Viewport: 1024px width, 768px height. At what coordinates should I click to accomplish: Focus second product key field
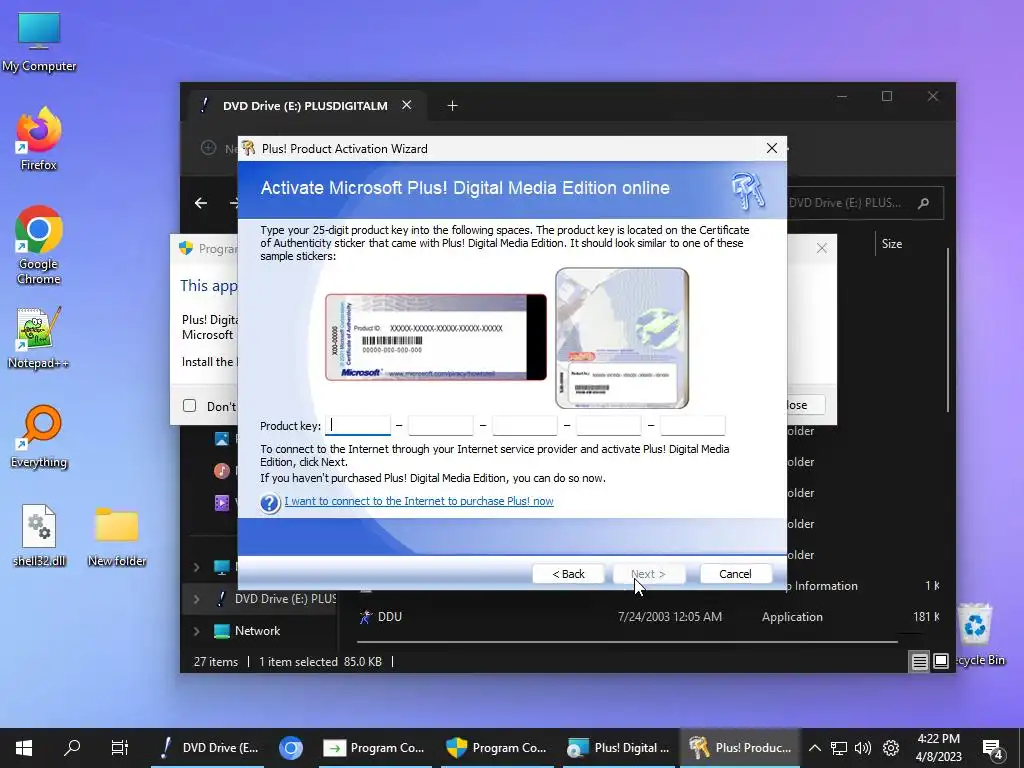point(441,426)
